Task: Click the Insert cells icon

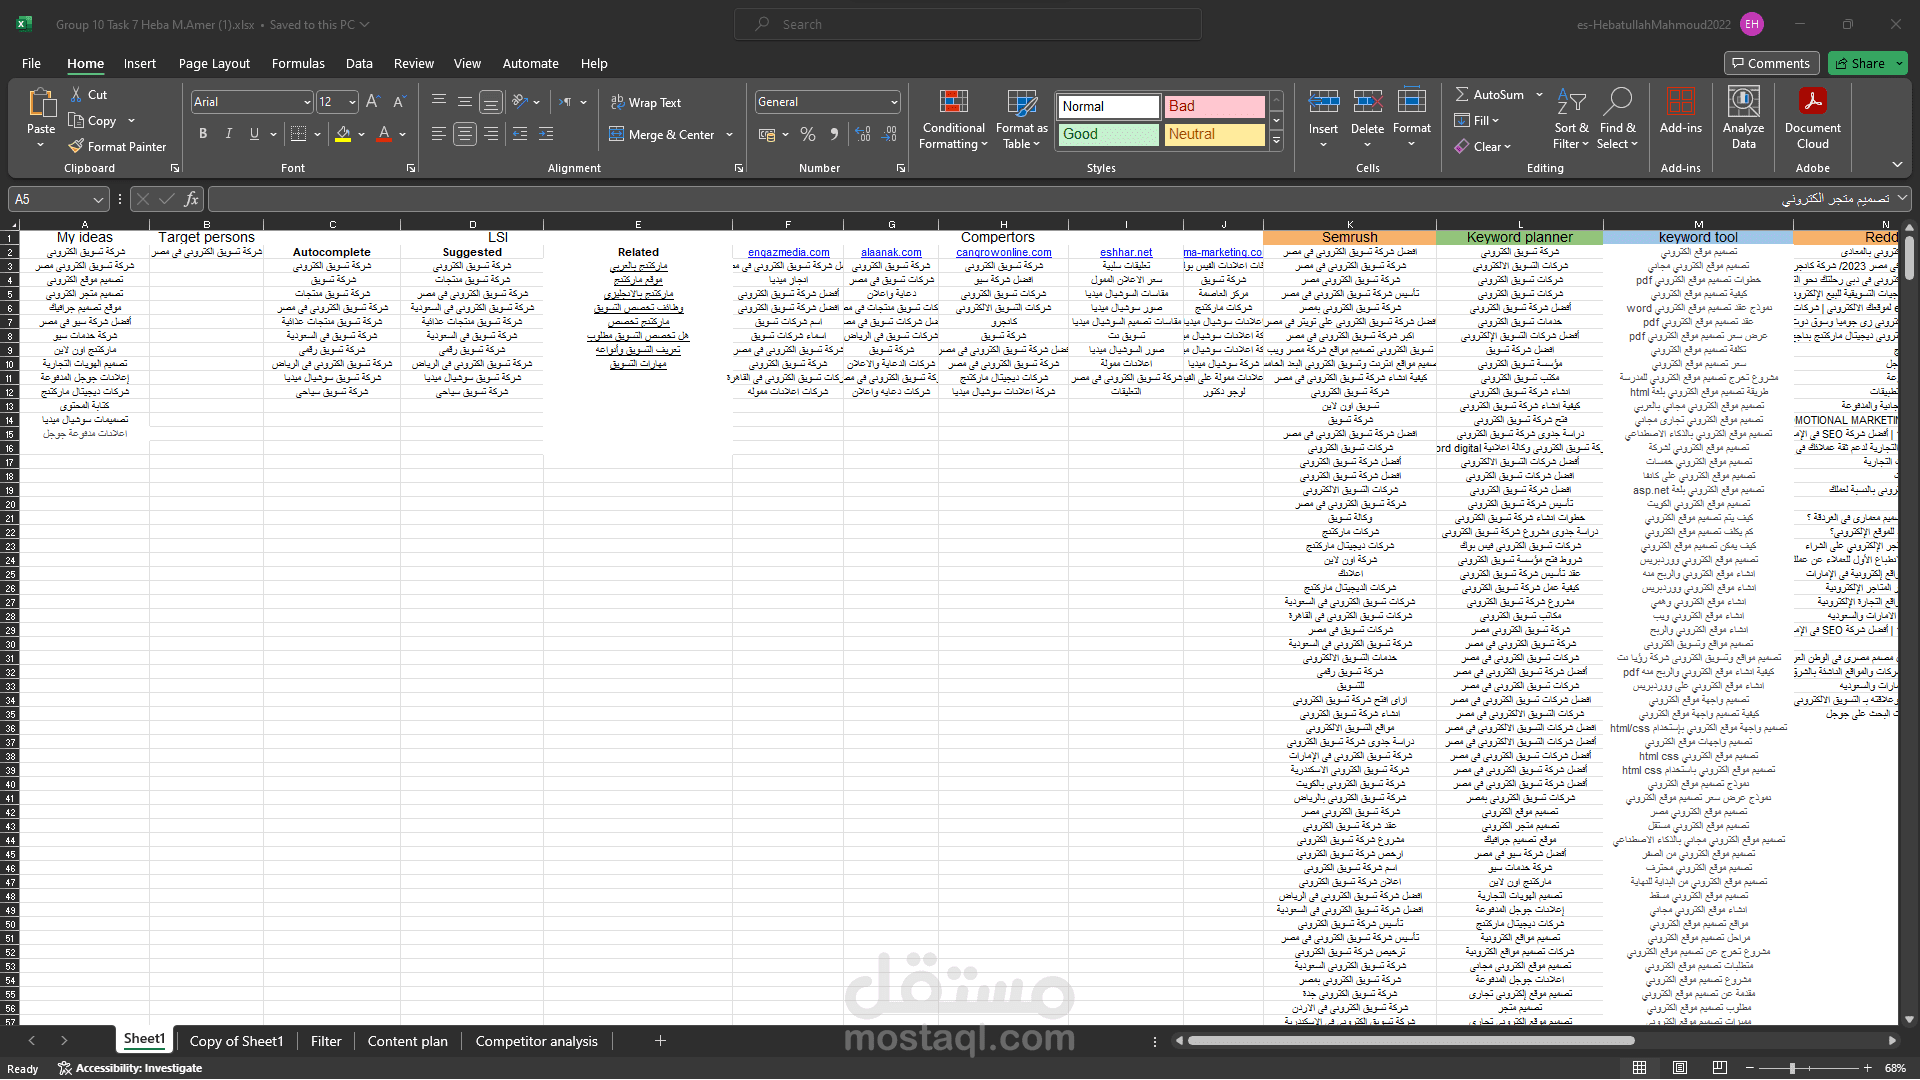Action: (x=1323, y=102)
